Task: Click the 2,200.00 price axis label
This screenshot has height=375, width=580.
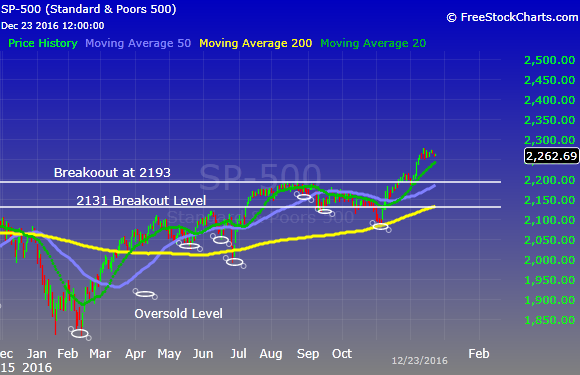Action: point(550,180)
